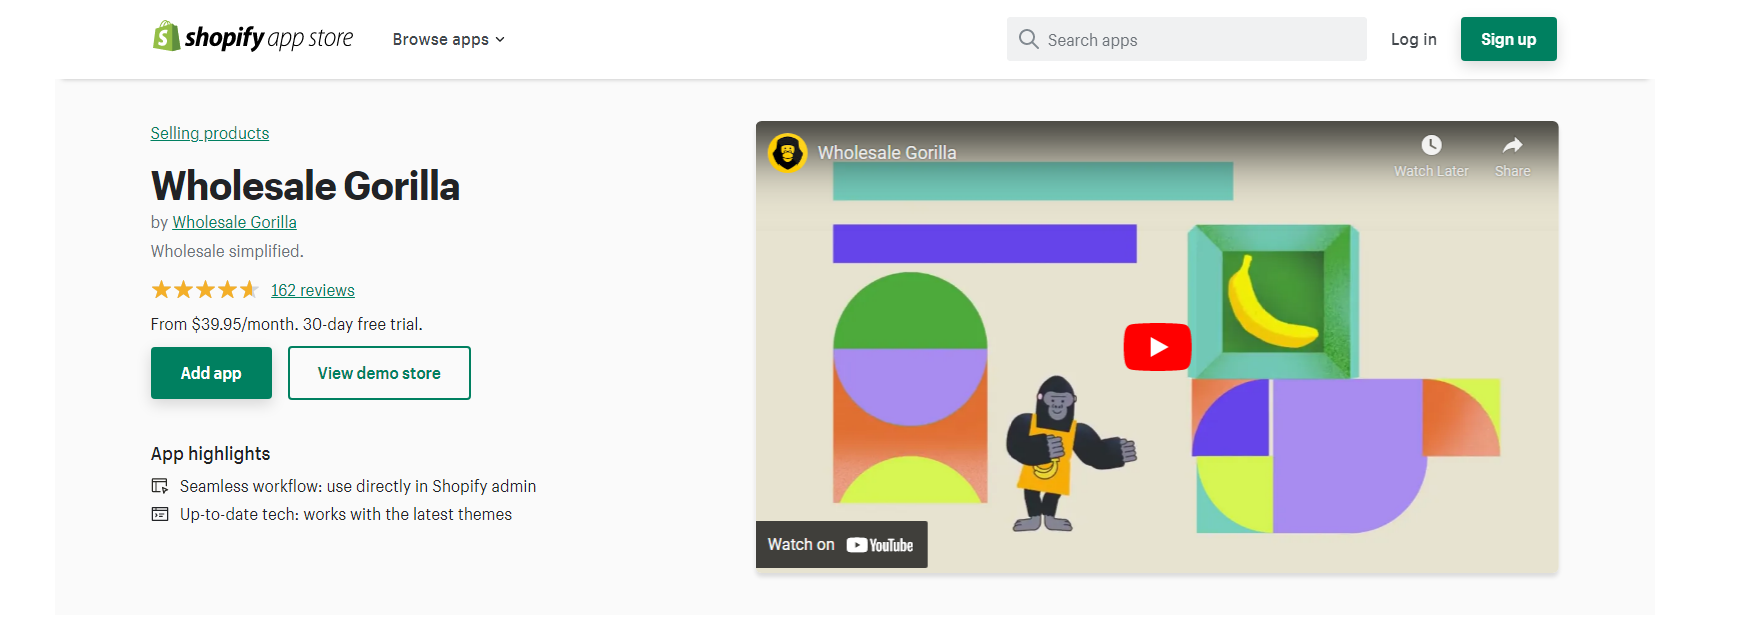1746x634 pixels.
Task: Click the Seamless workflow highlight icon
Action: 160,486
